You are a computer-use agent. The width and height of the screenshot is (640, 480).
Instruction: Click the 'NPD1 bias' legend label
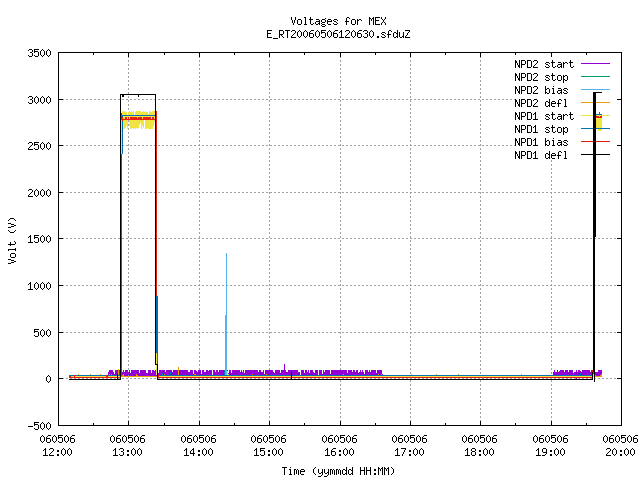541,142
